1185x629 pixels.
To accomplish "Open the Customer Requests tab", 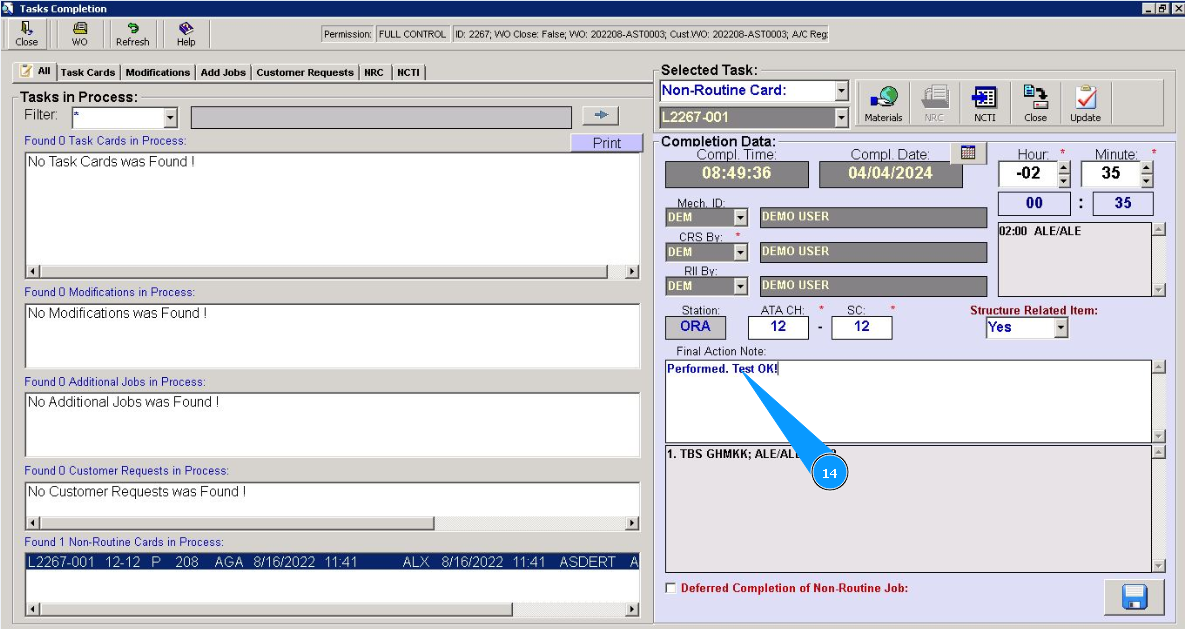I will coord(305,73).
